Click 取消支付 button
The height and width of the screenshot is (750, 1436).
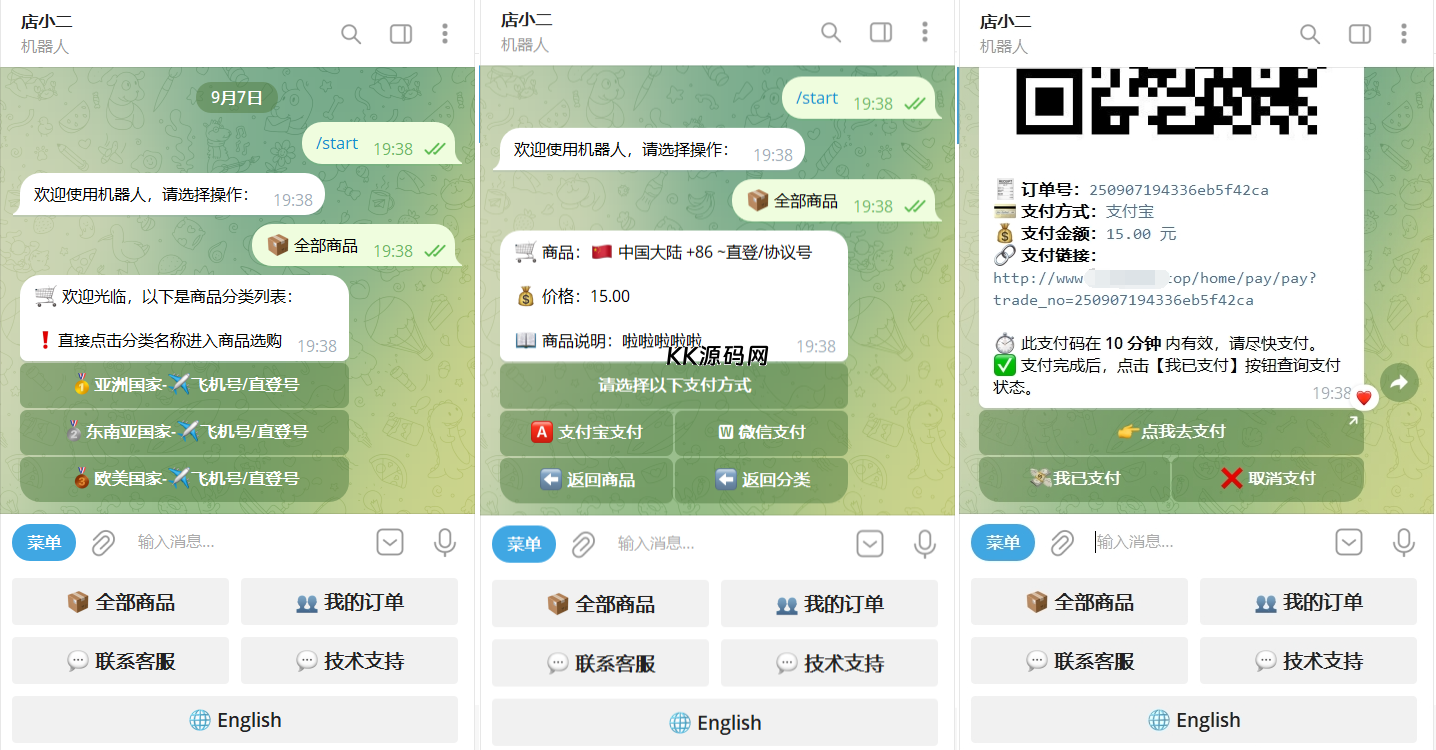1268,479
